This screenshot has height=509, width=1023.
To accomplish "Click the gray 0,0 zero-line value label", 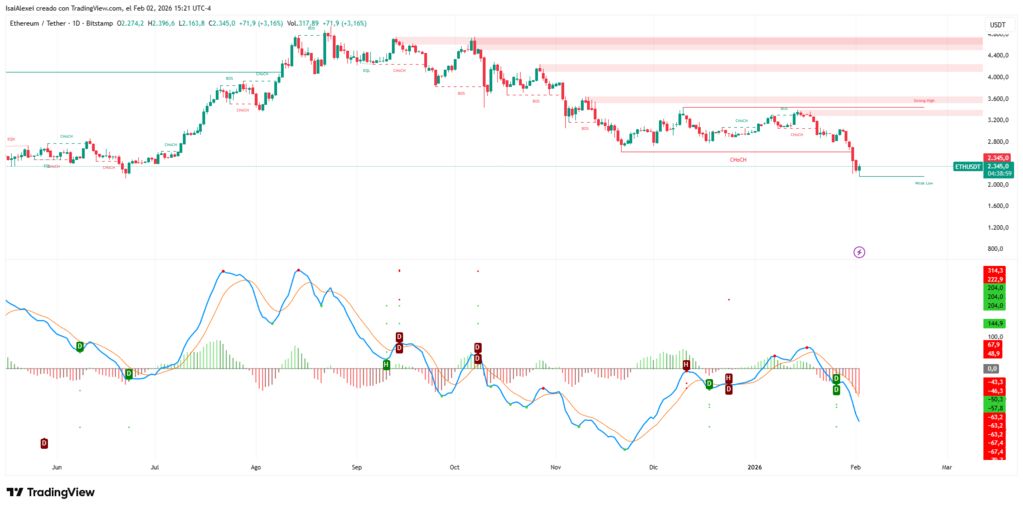I will tap(997, 368).
